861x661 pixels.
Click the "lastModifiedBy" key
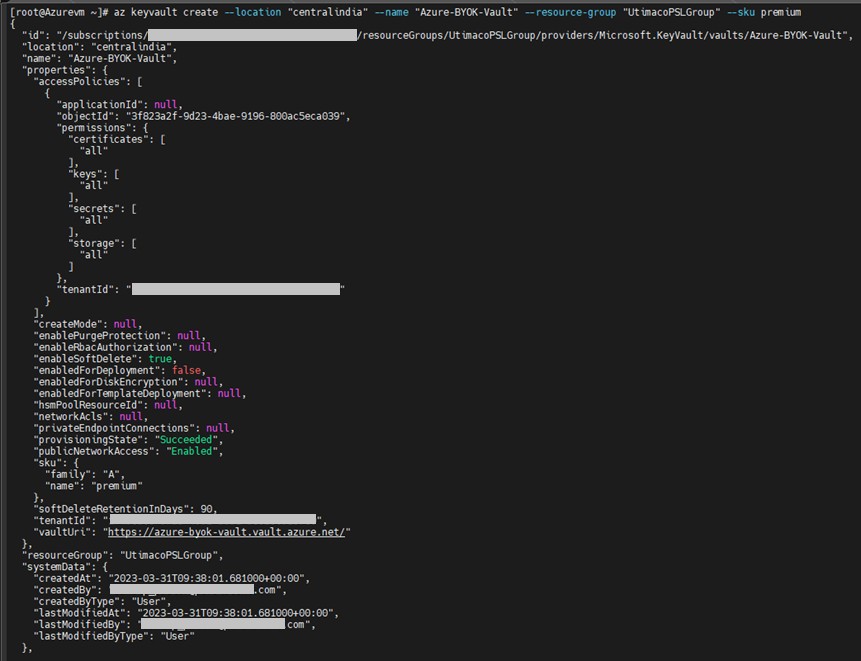(x=79, y=624)
